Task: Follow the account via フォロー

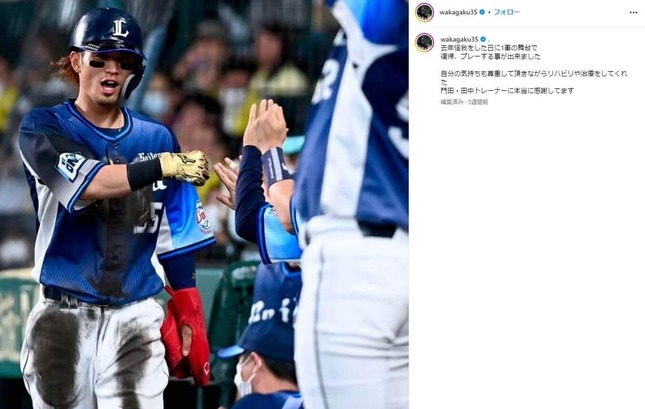Action: point(506,12)
